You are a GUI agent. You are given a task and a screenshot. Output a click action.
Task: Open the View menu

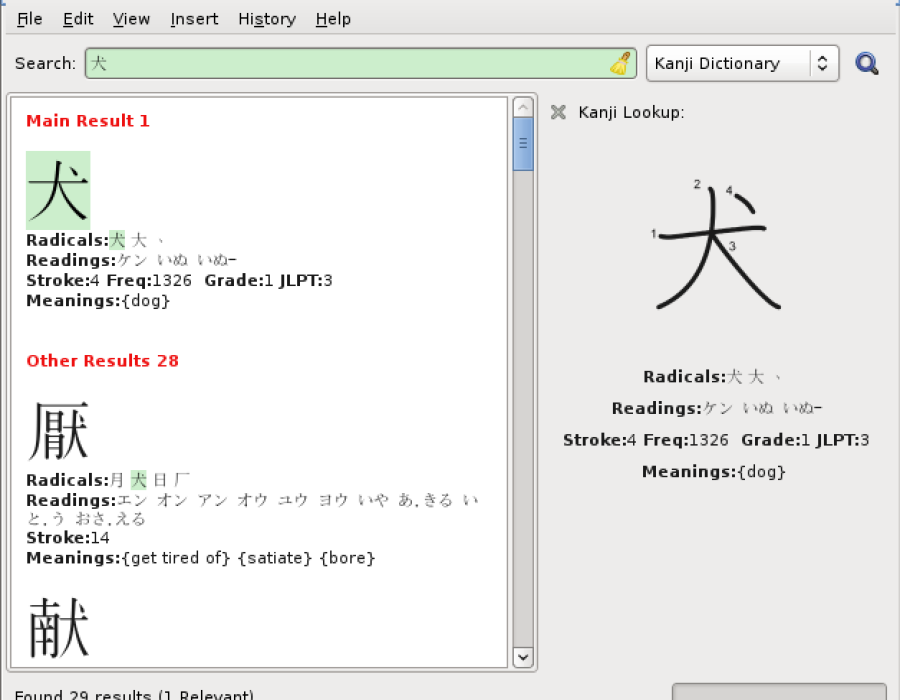point(131,19)
